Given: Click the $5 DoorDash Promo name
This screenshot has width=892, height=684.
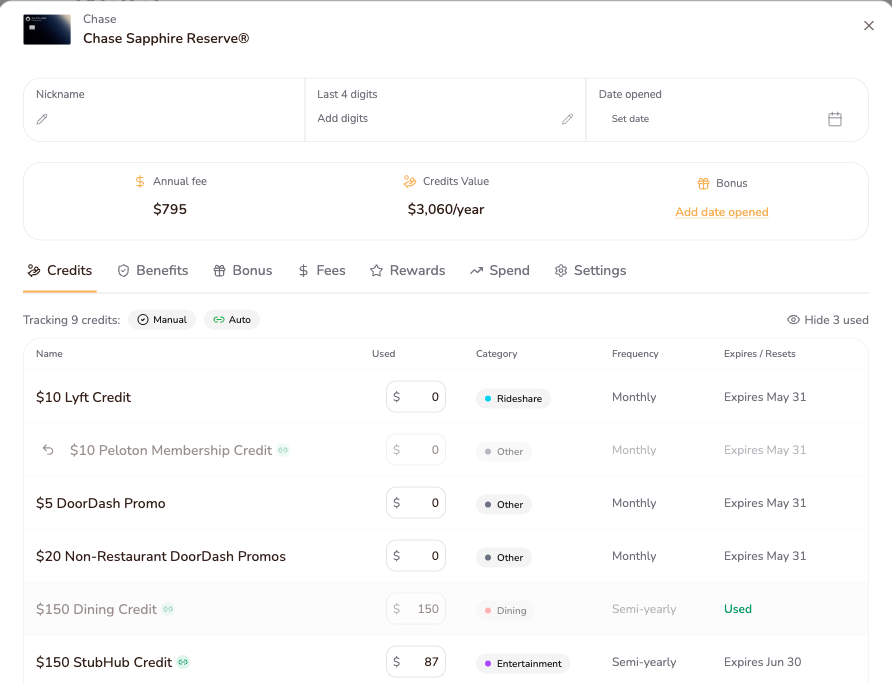Looking at the screenshot, I should [101, 503].
